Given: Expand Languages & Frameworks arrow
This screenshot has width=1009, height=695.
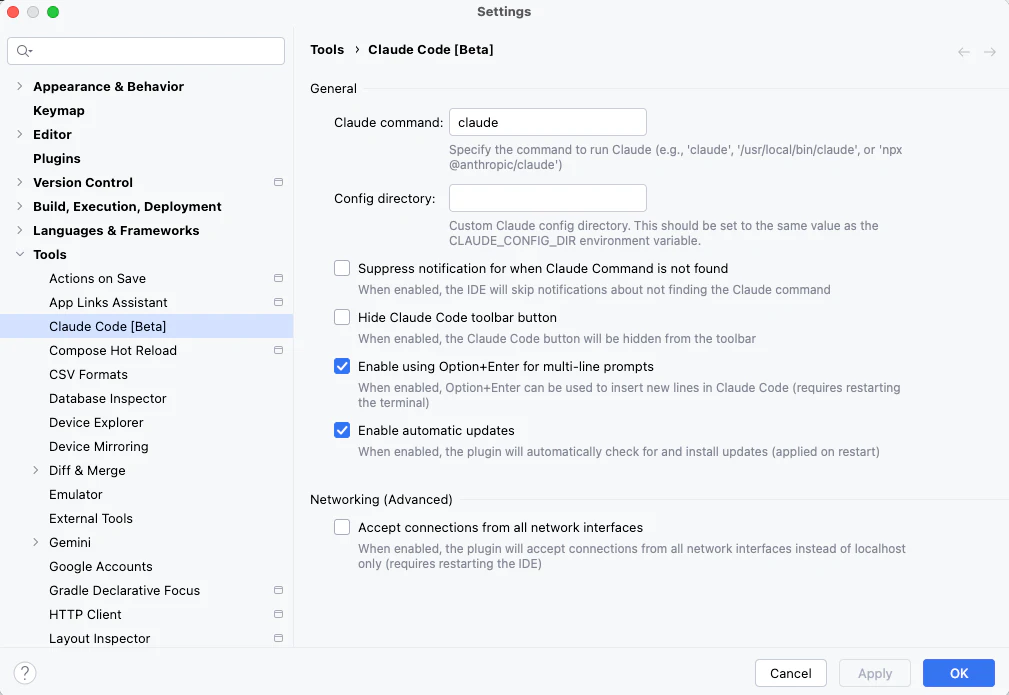Looking at the screenshot, I should pyautogui.click(x=19, y=230).
